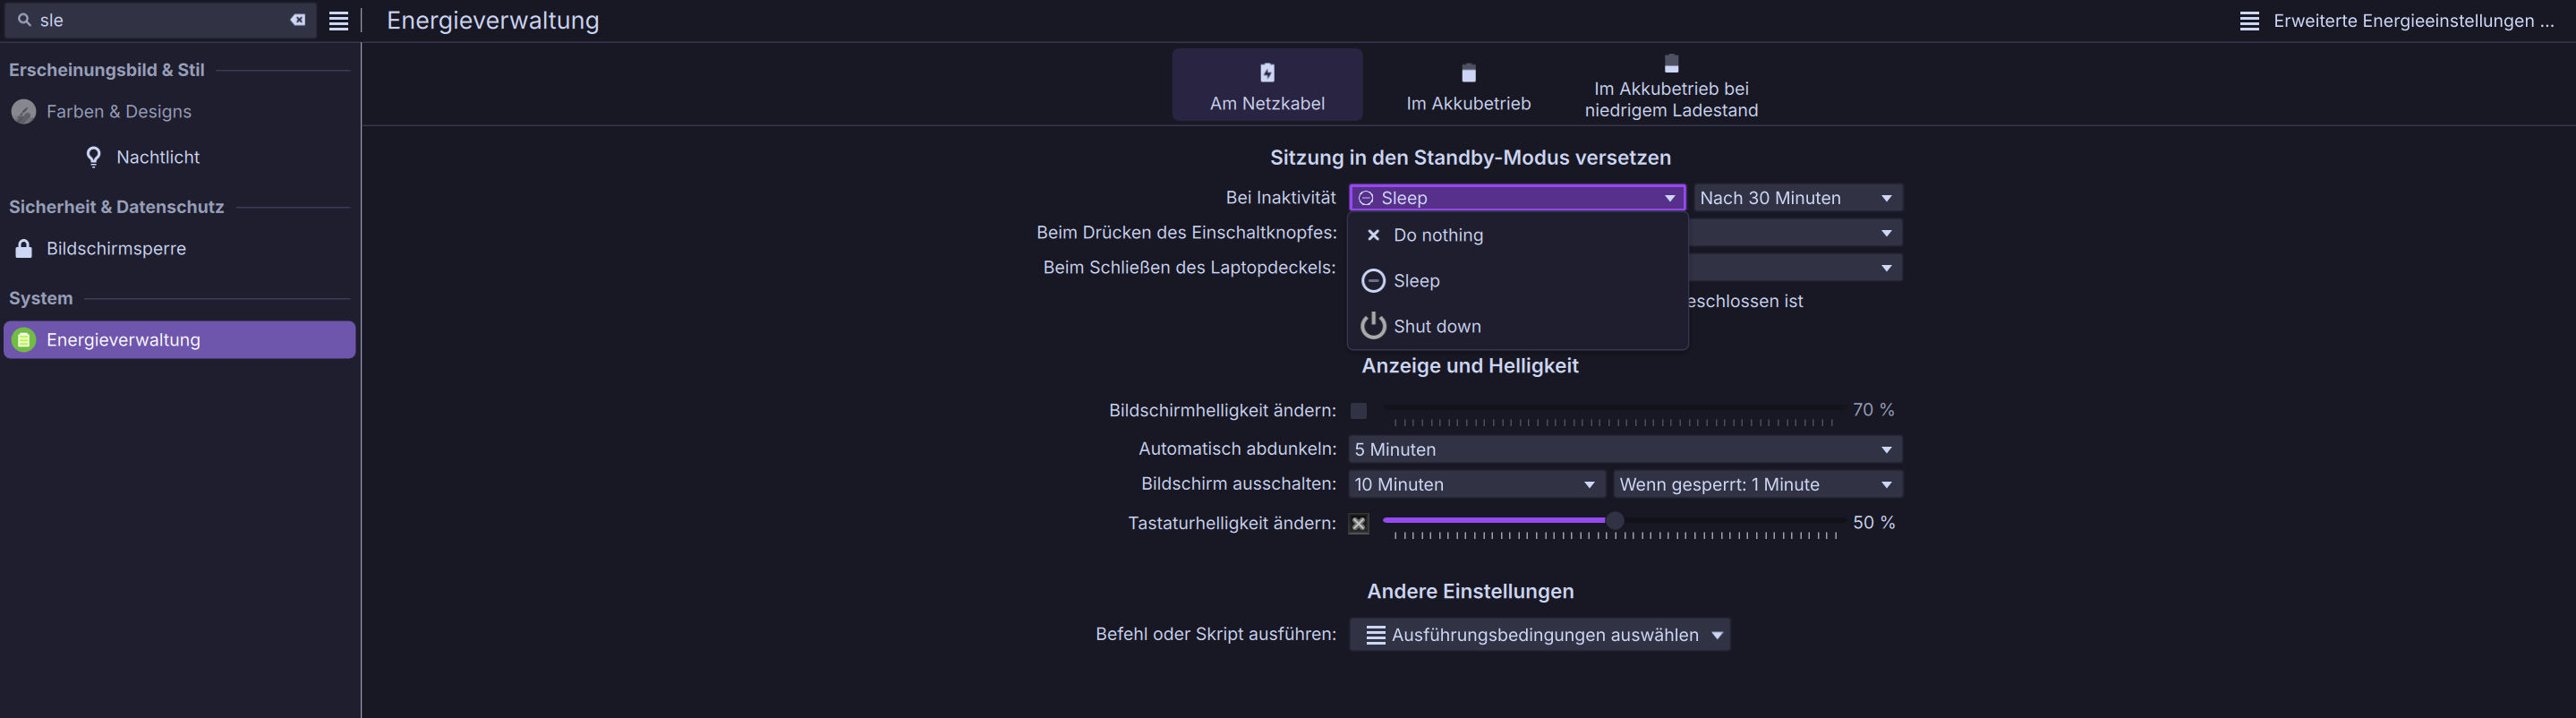Click the Farben & Designs icon
Viewport: 2576px width, 718px height.
(x=24, y=112)
